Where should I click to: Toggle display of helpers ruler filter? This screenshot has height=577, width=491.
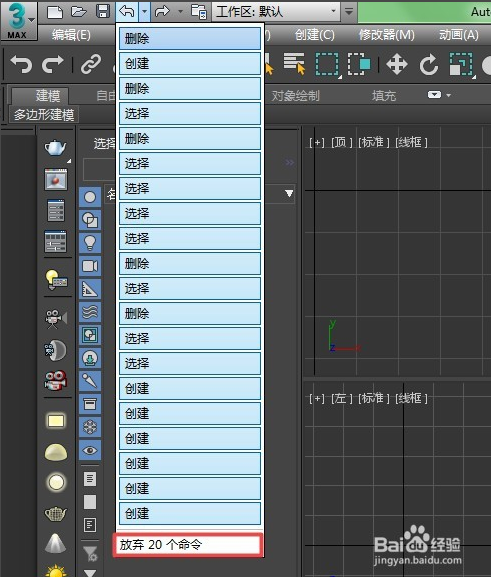point(90,289)
